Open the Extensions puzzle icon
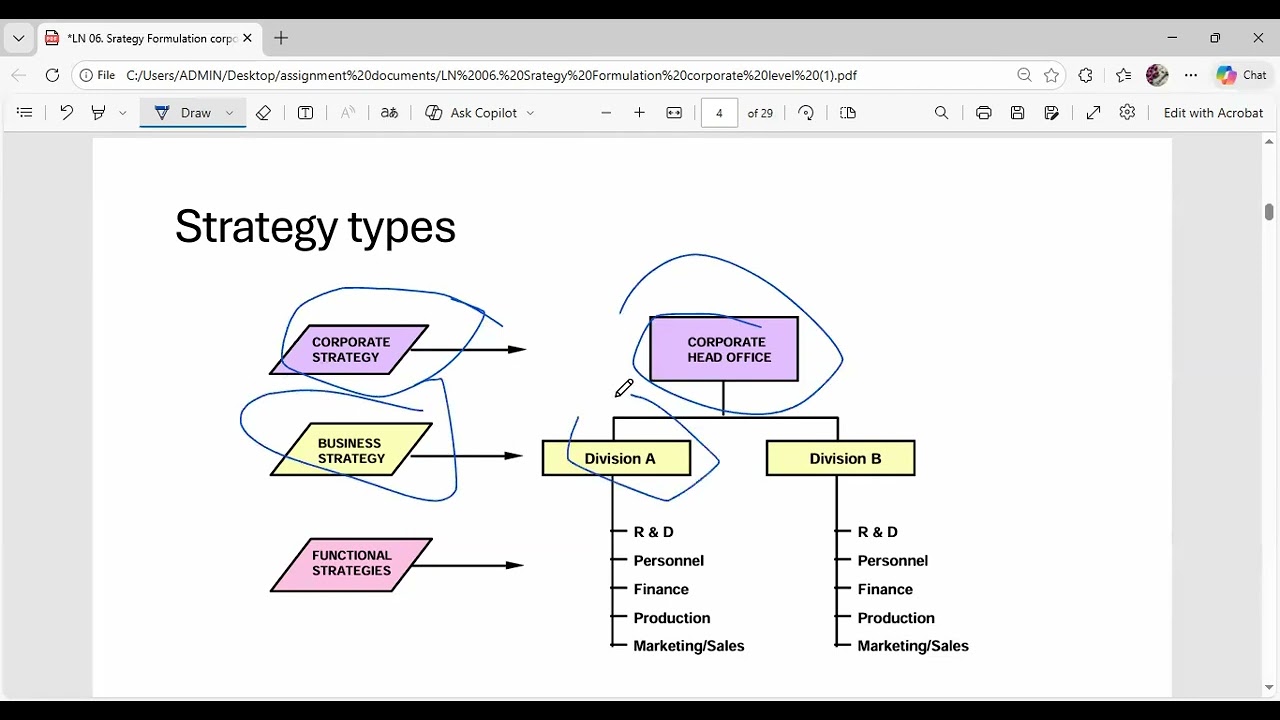 [x=1086, y=75]
